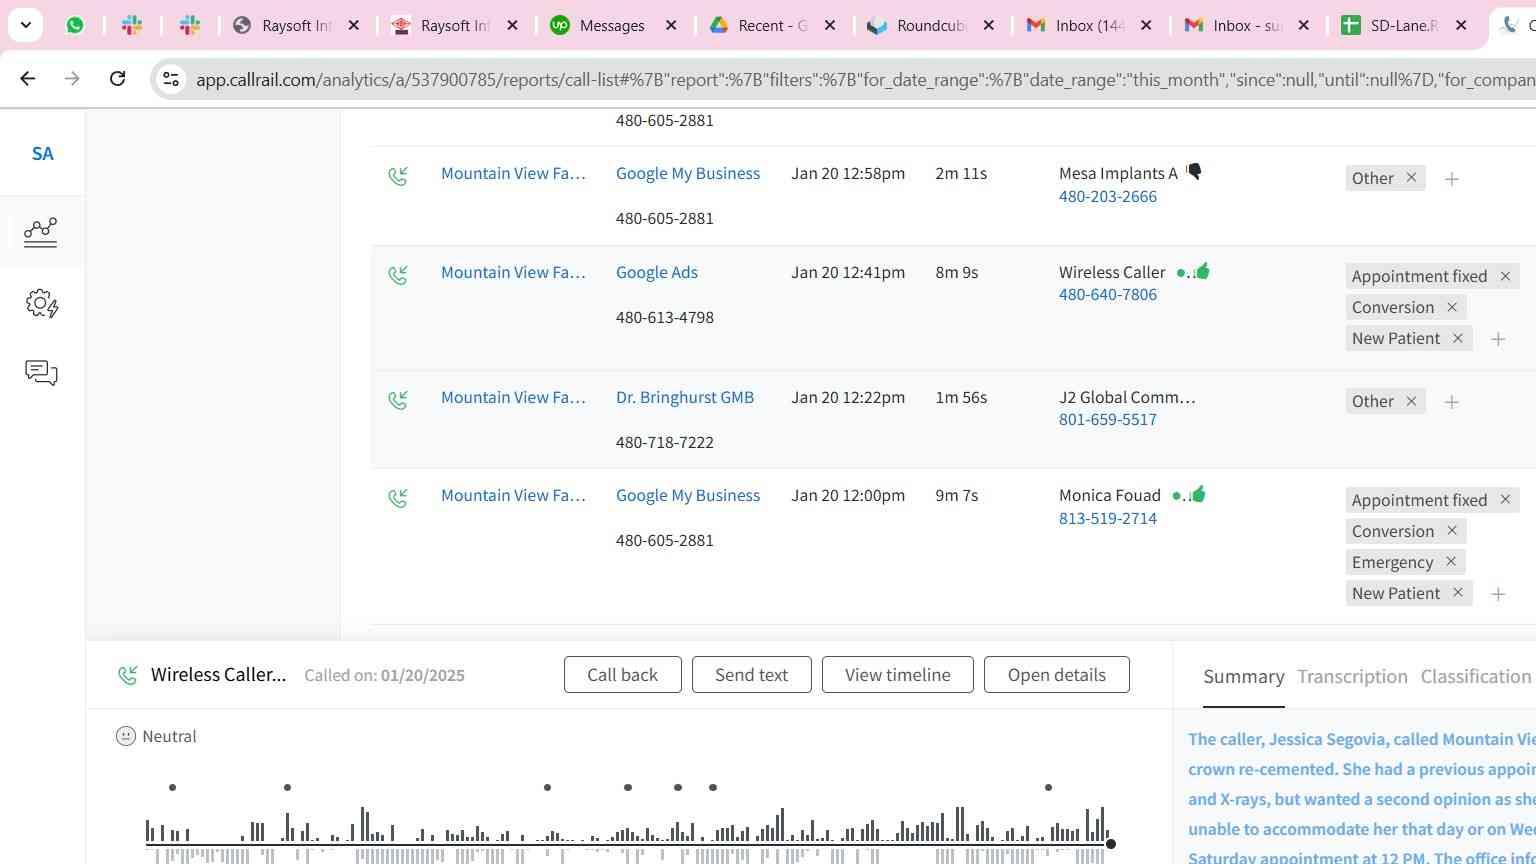Expand the browser tab search dropdown
Screen dimensions: 1536x864
(25, 25)
